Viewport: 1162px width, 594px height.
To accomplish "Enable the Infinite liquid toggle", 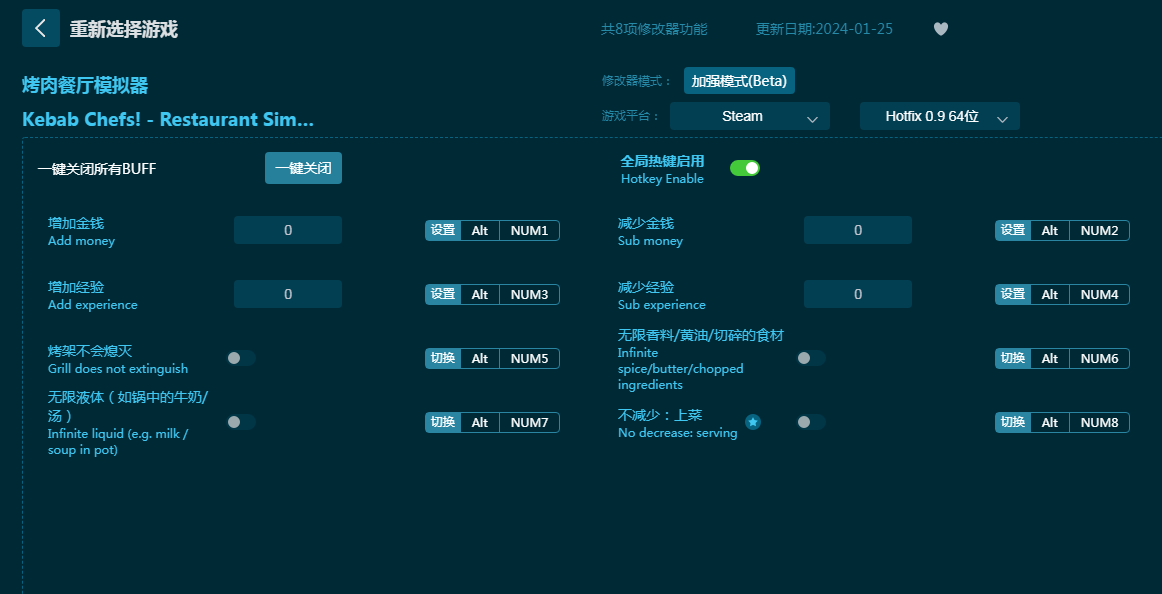I will click(x=240, y=422).
